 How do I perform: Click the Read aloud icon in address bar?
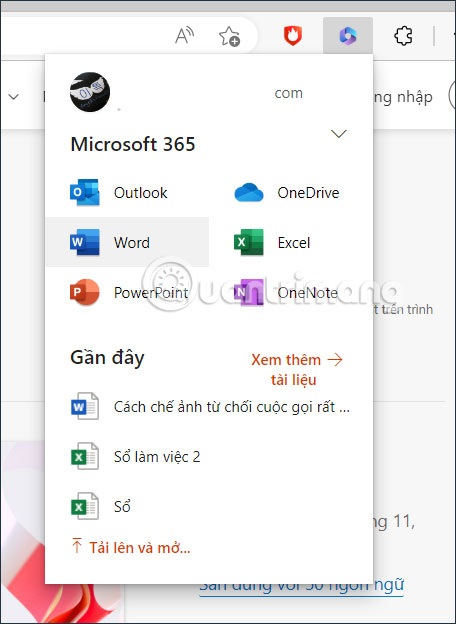(x=185, y=36)
